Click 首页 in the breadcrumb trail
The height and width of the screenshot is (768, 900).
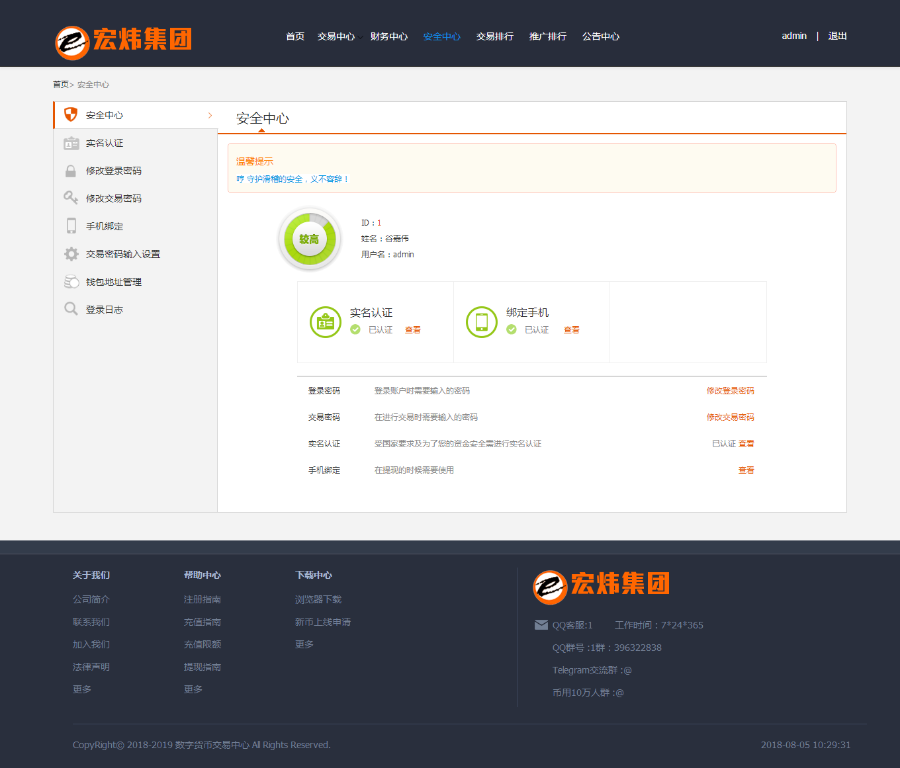point(62,85)
